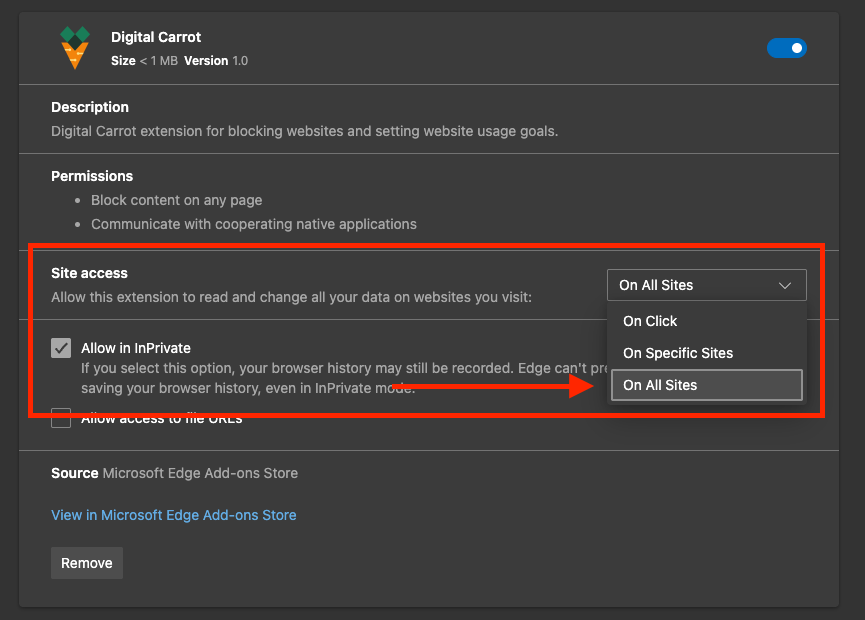Image resolution: width=865 pixels, height=620 pixels.
Task: Open the Site access dropdown box
Action: (705, 285)
